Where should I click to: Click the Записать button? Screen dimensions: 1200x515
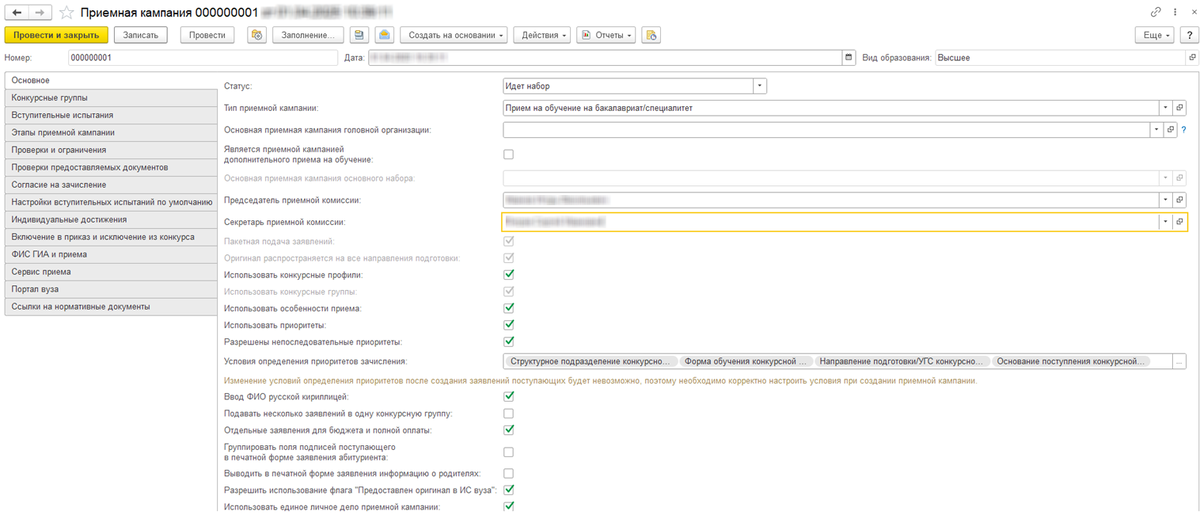(x=141, y=35)
